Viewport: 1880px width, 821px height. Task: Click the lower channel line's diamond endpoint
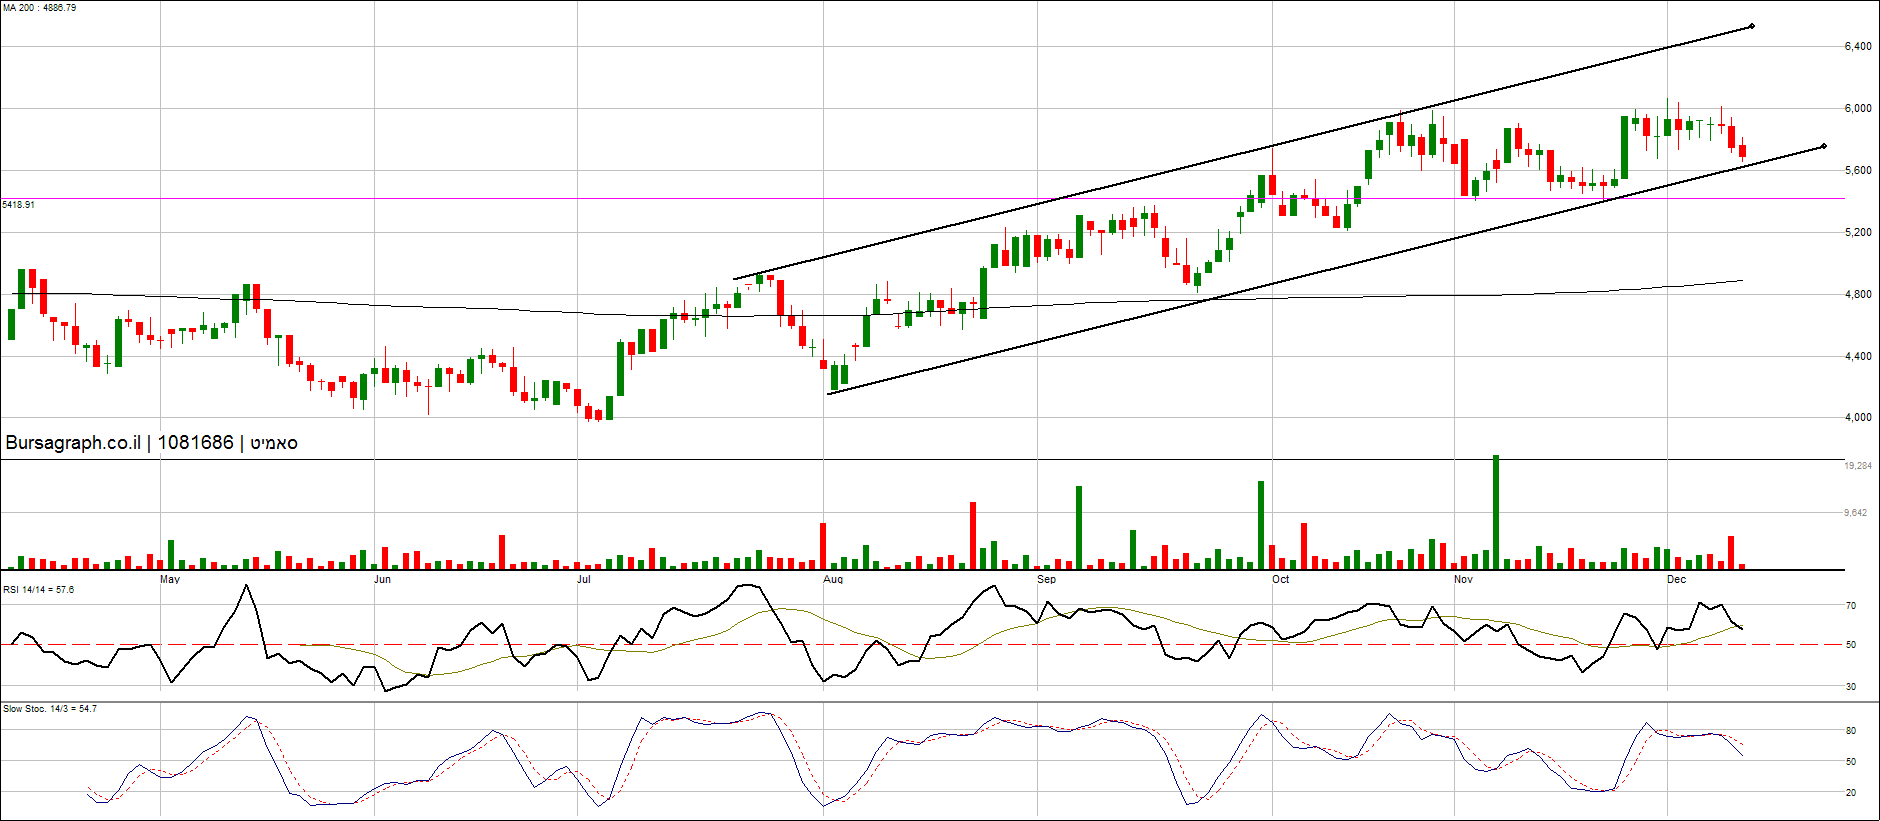coord(1824,147)
